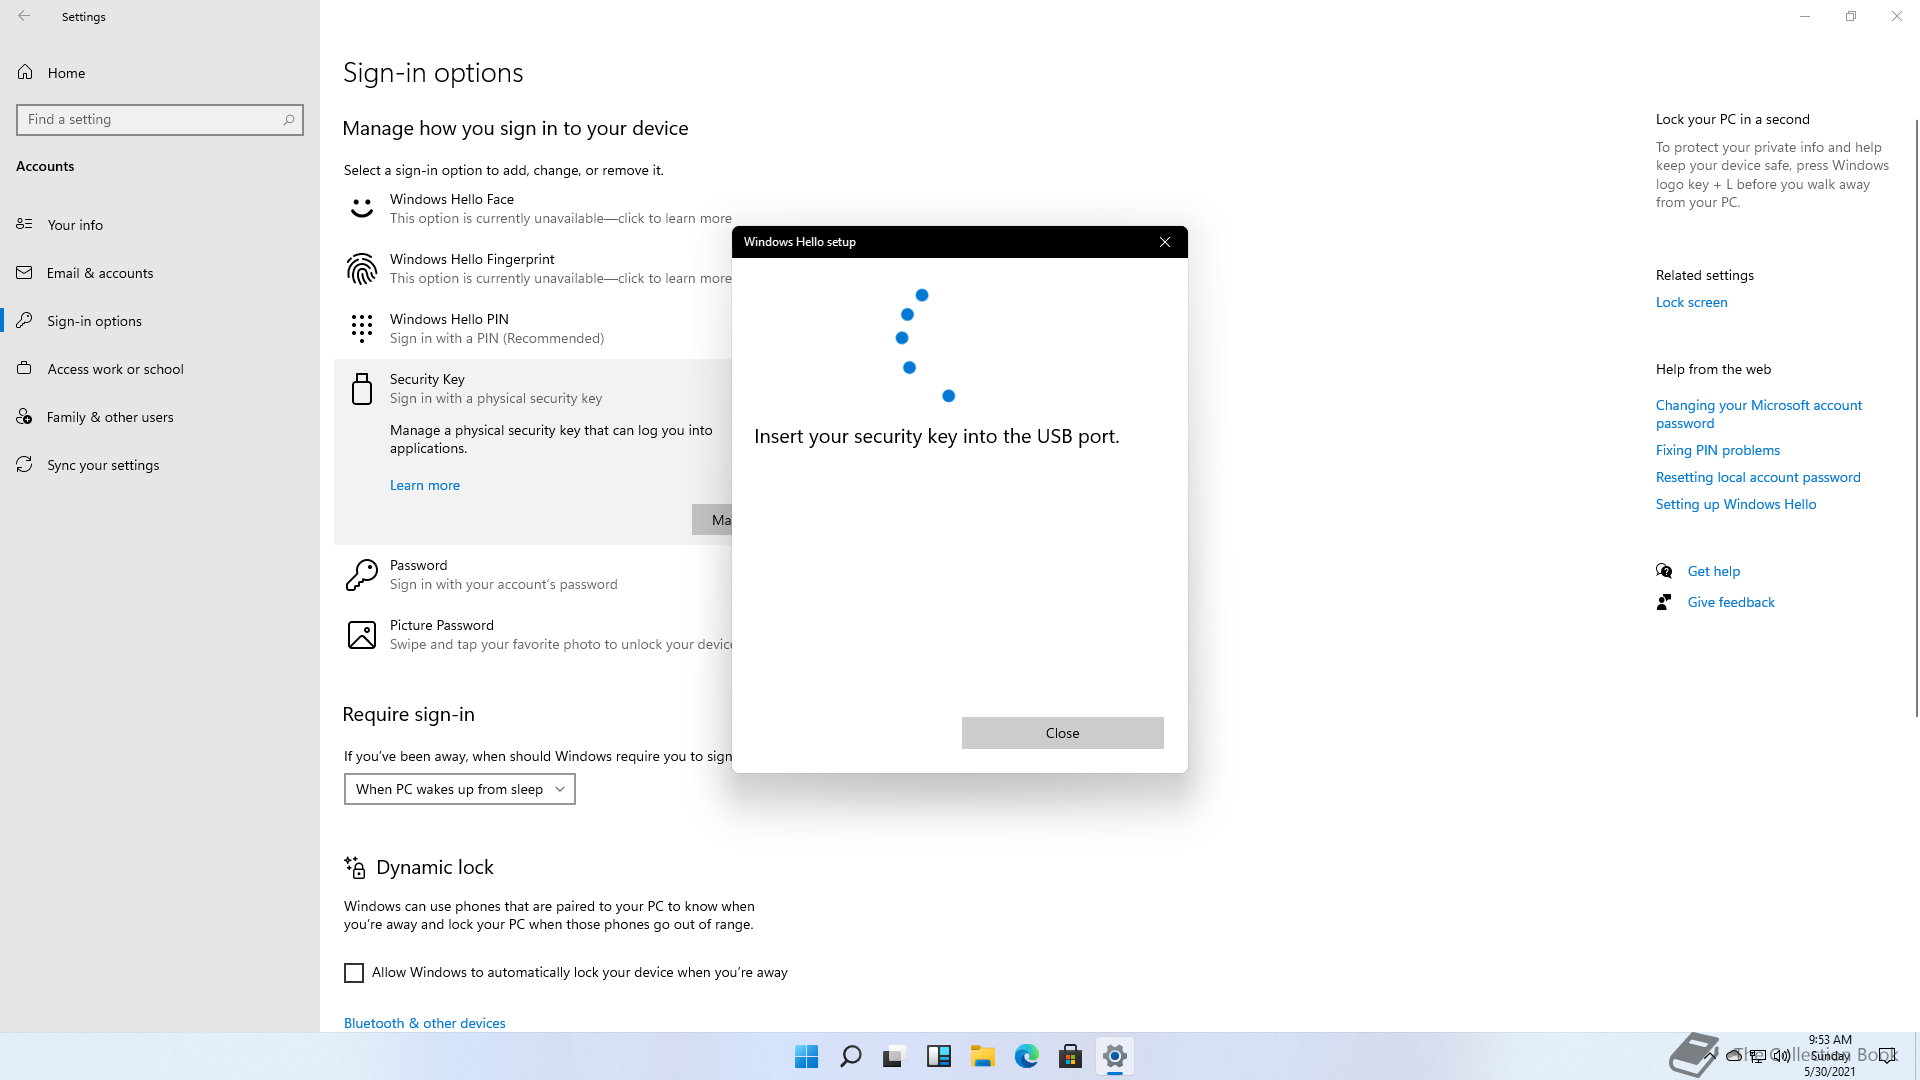Screen dimensions: 1920x1080
Task: Click the Settings back arrow
Action: pos(24,16)
